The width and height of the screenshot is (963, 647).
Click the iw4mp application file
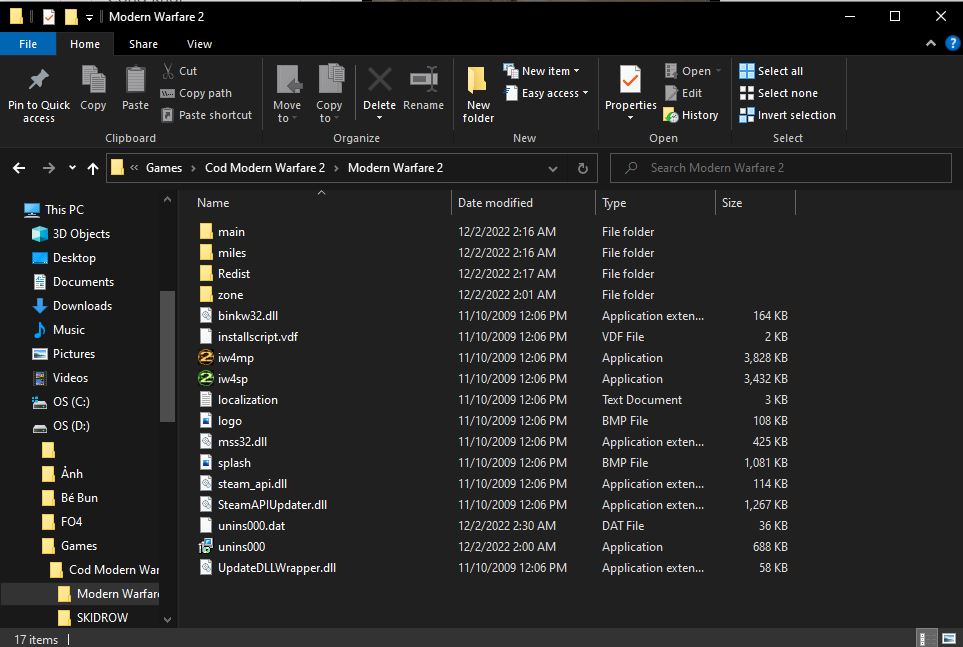pyautogui.click(x=236, y=358)
